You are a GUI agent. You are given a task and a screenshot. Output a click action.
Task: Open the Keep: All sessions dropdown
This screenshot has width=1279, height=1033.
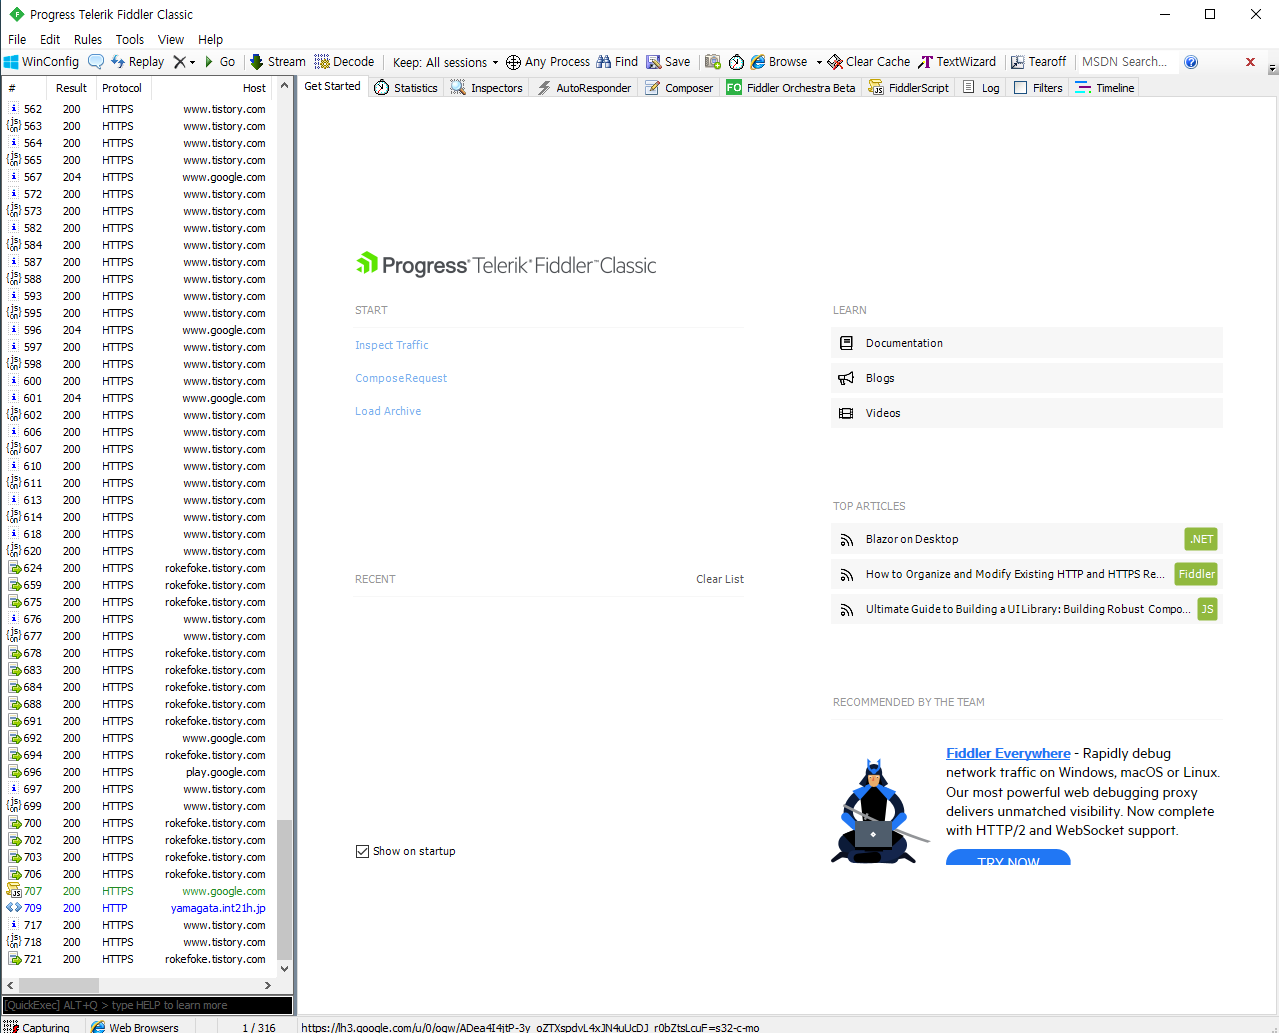click(x=445, y=62)
